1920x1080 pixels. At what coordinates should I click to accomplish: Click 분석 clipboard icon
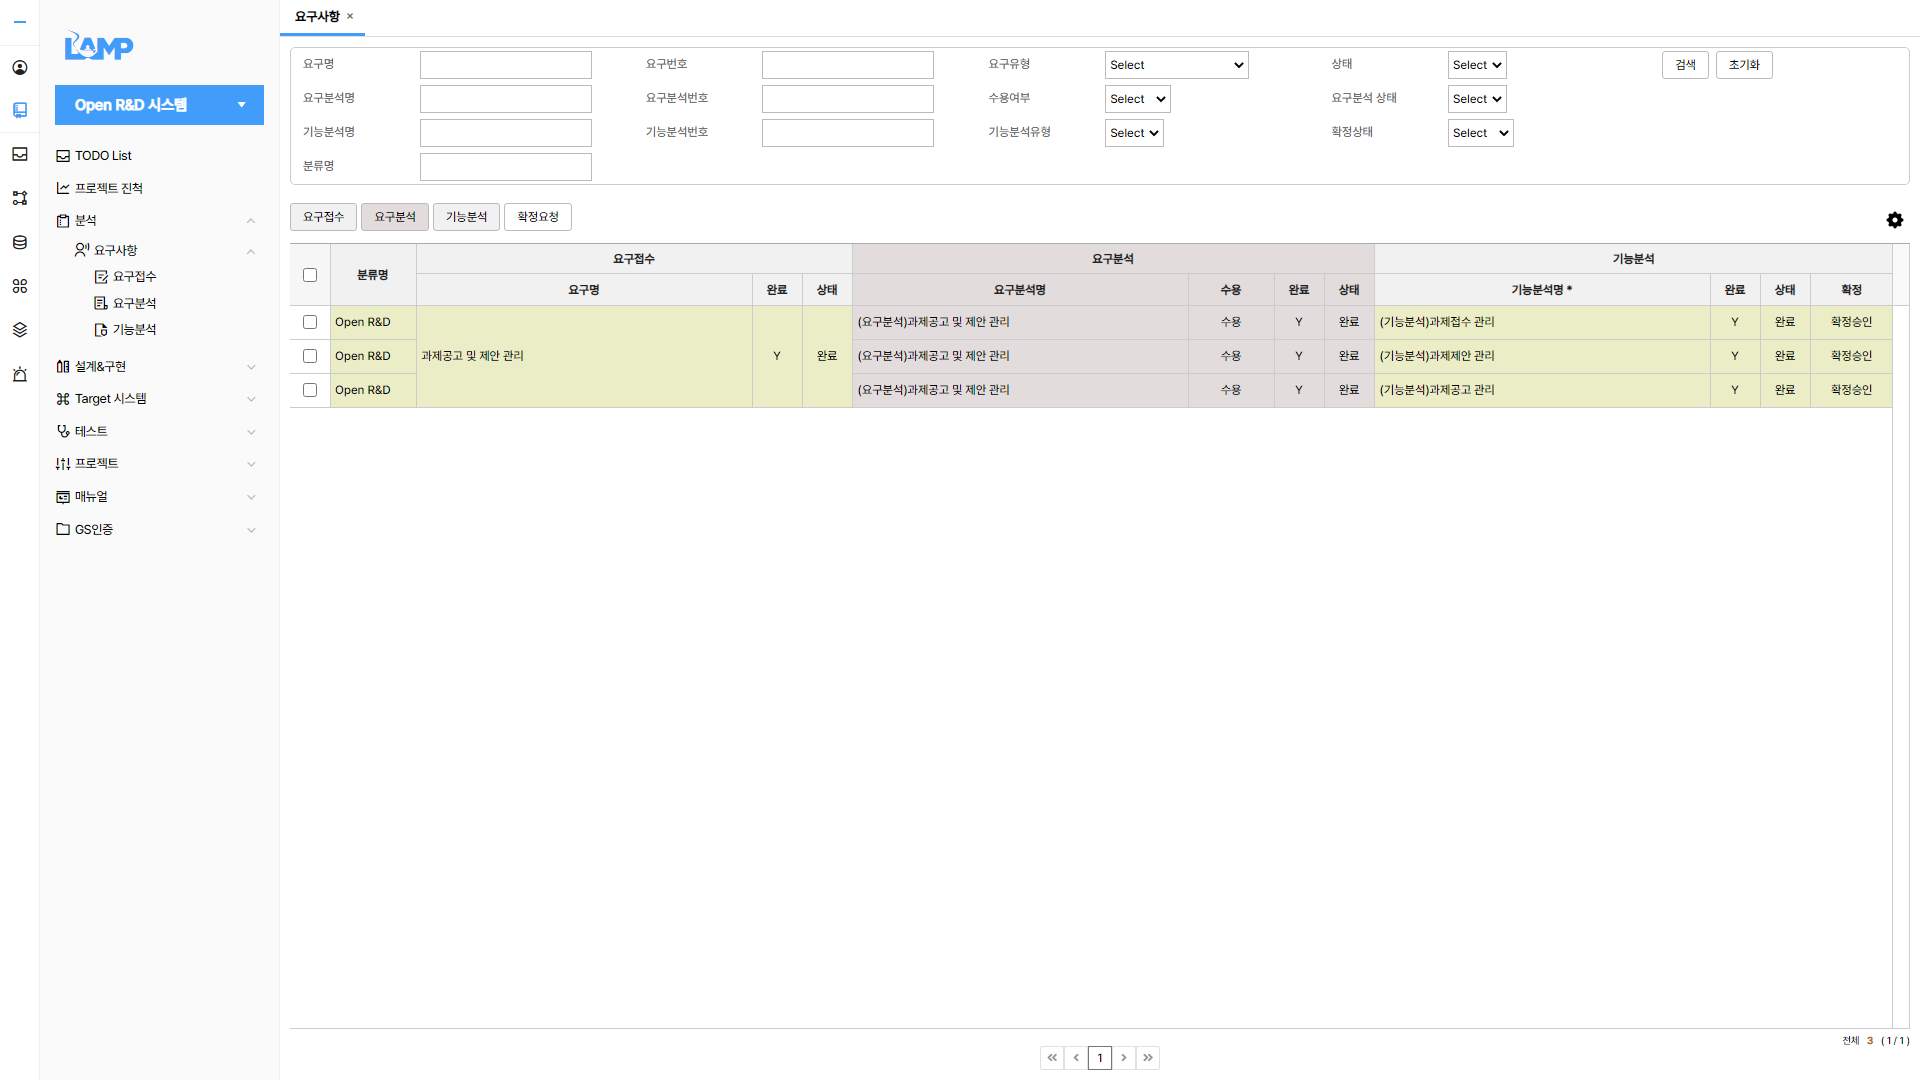click(63, 221)
